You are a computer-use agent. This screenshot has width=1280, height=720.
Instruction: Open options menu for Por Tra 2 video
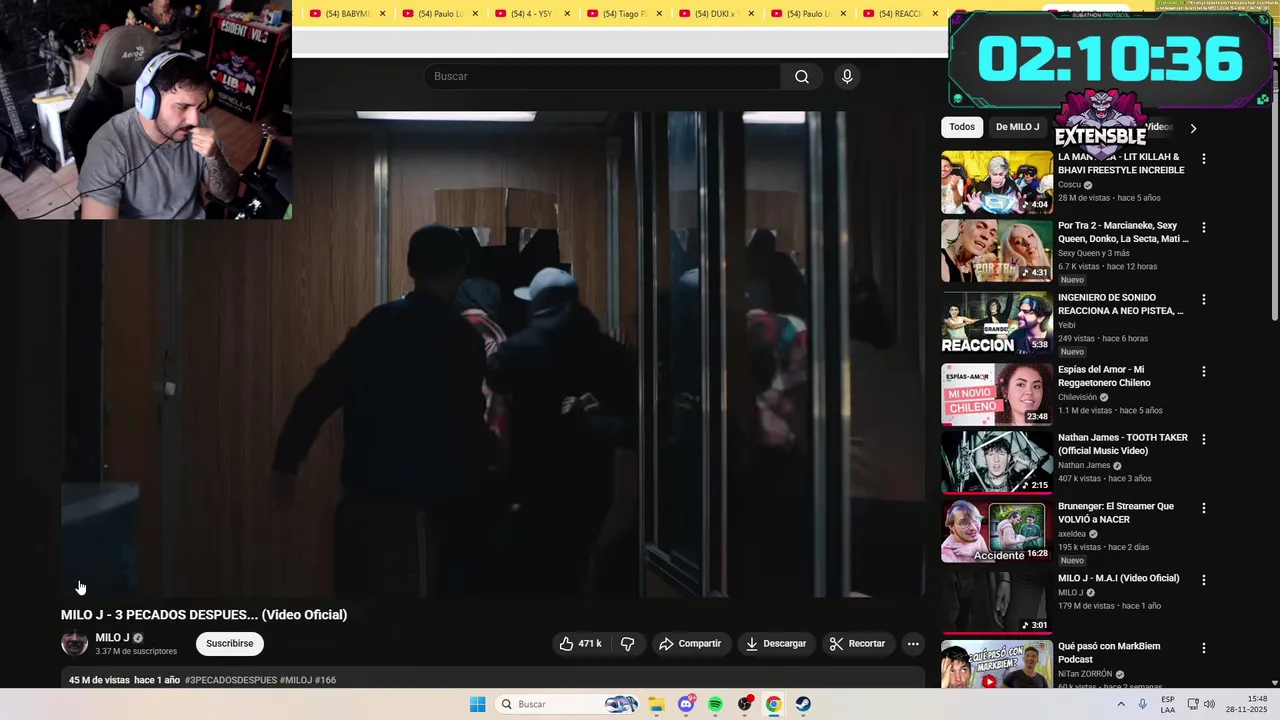pyautogui.click(x=1204, y=228)
